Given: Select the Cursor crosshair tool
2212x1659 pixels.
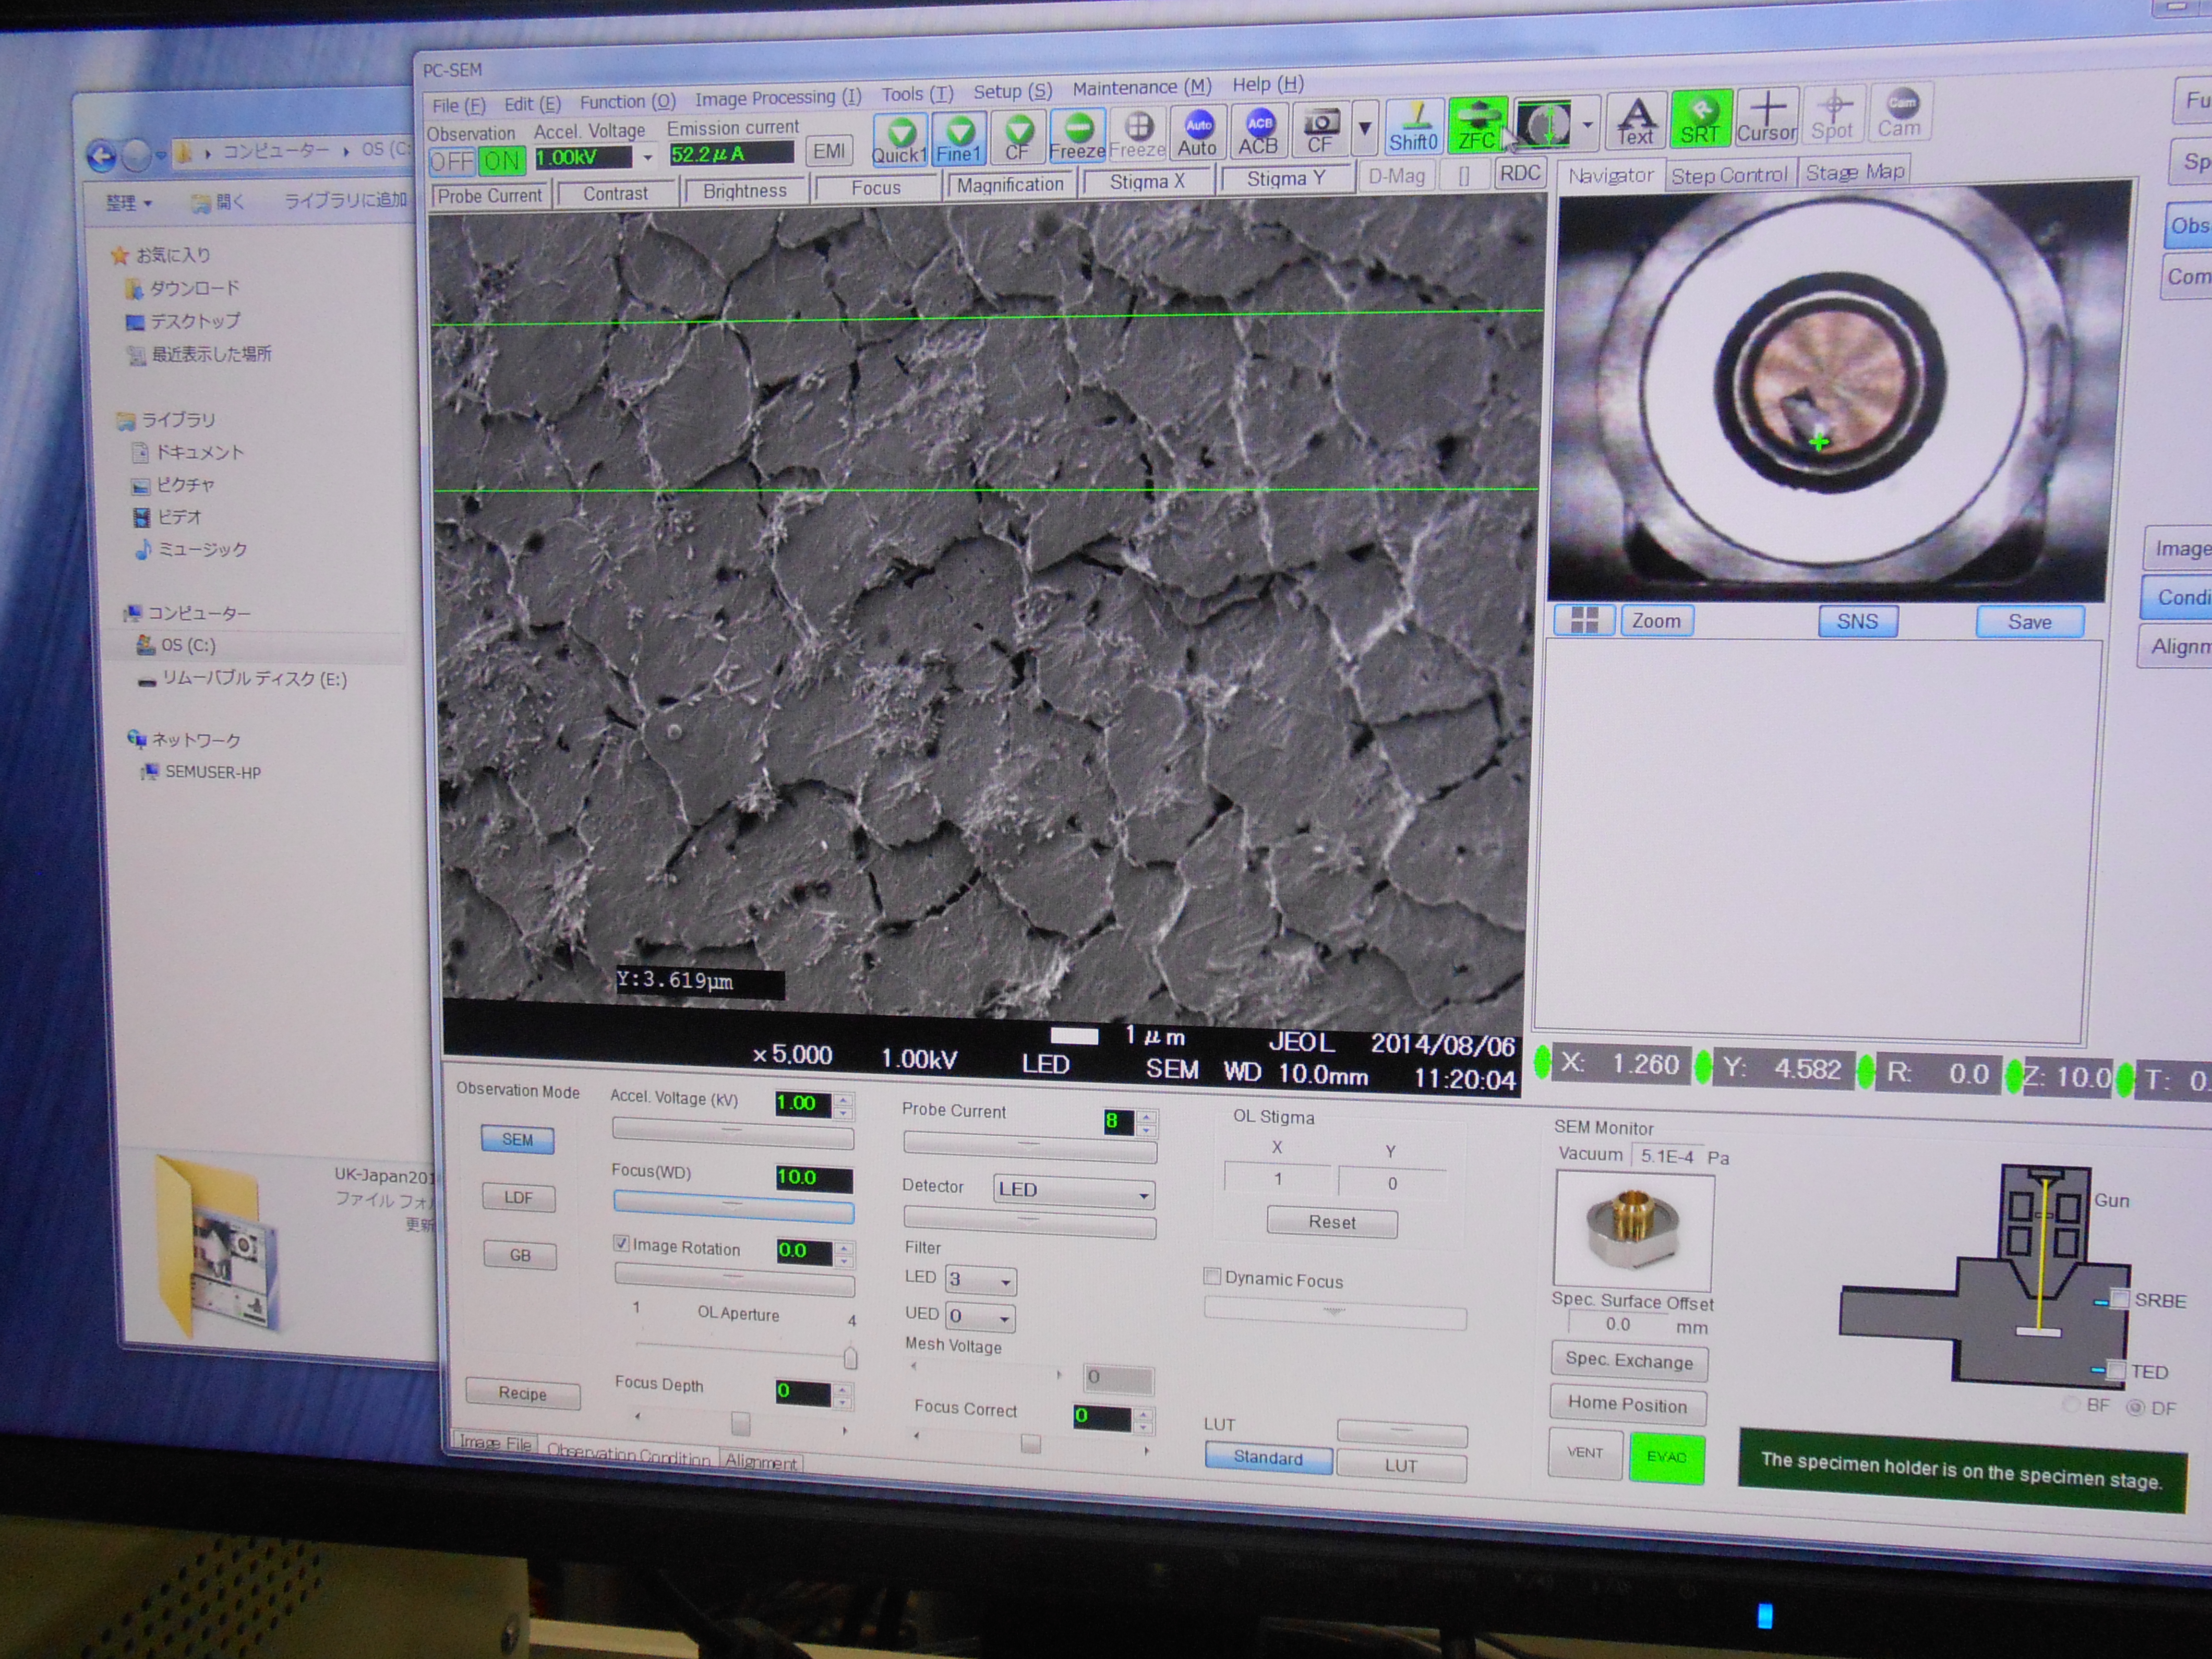Looking at the screenshot, I should coord(1766,117).
